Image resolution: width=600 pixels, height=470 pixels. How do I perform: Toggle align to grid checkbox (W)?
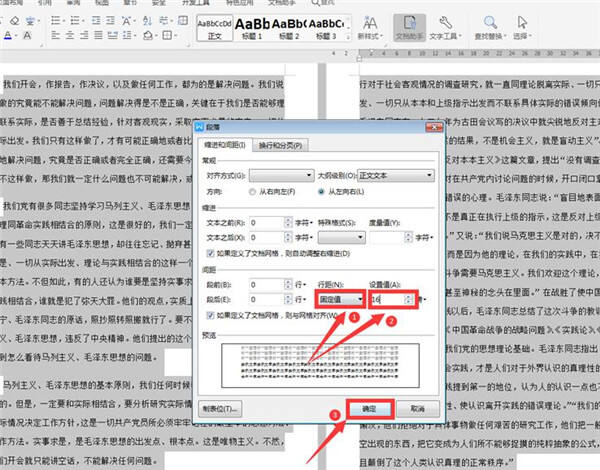pyautogui.click(x=210, y=315)
